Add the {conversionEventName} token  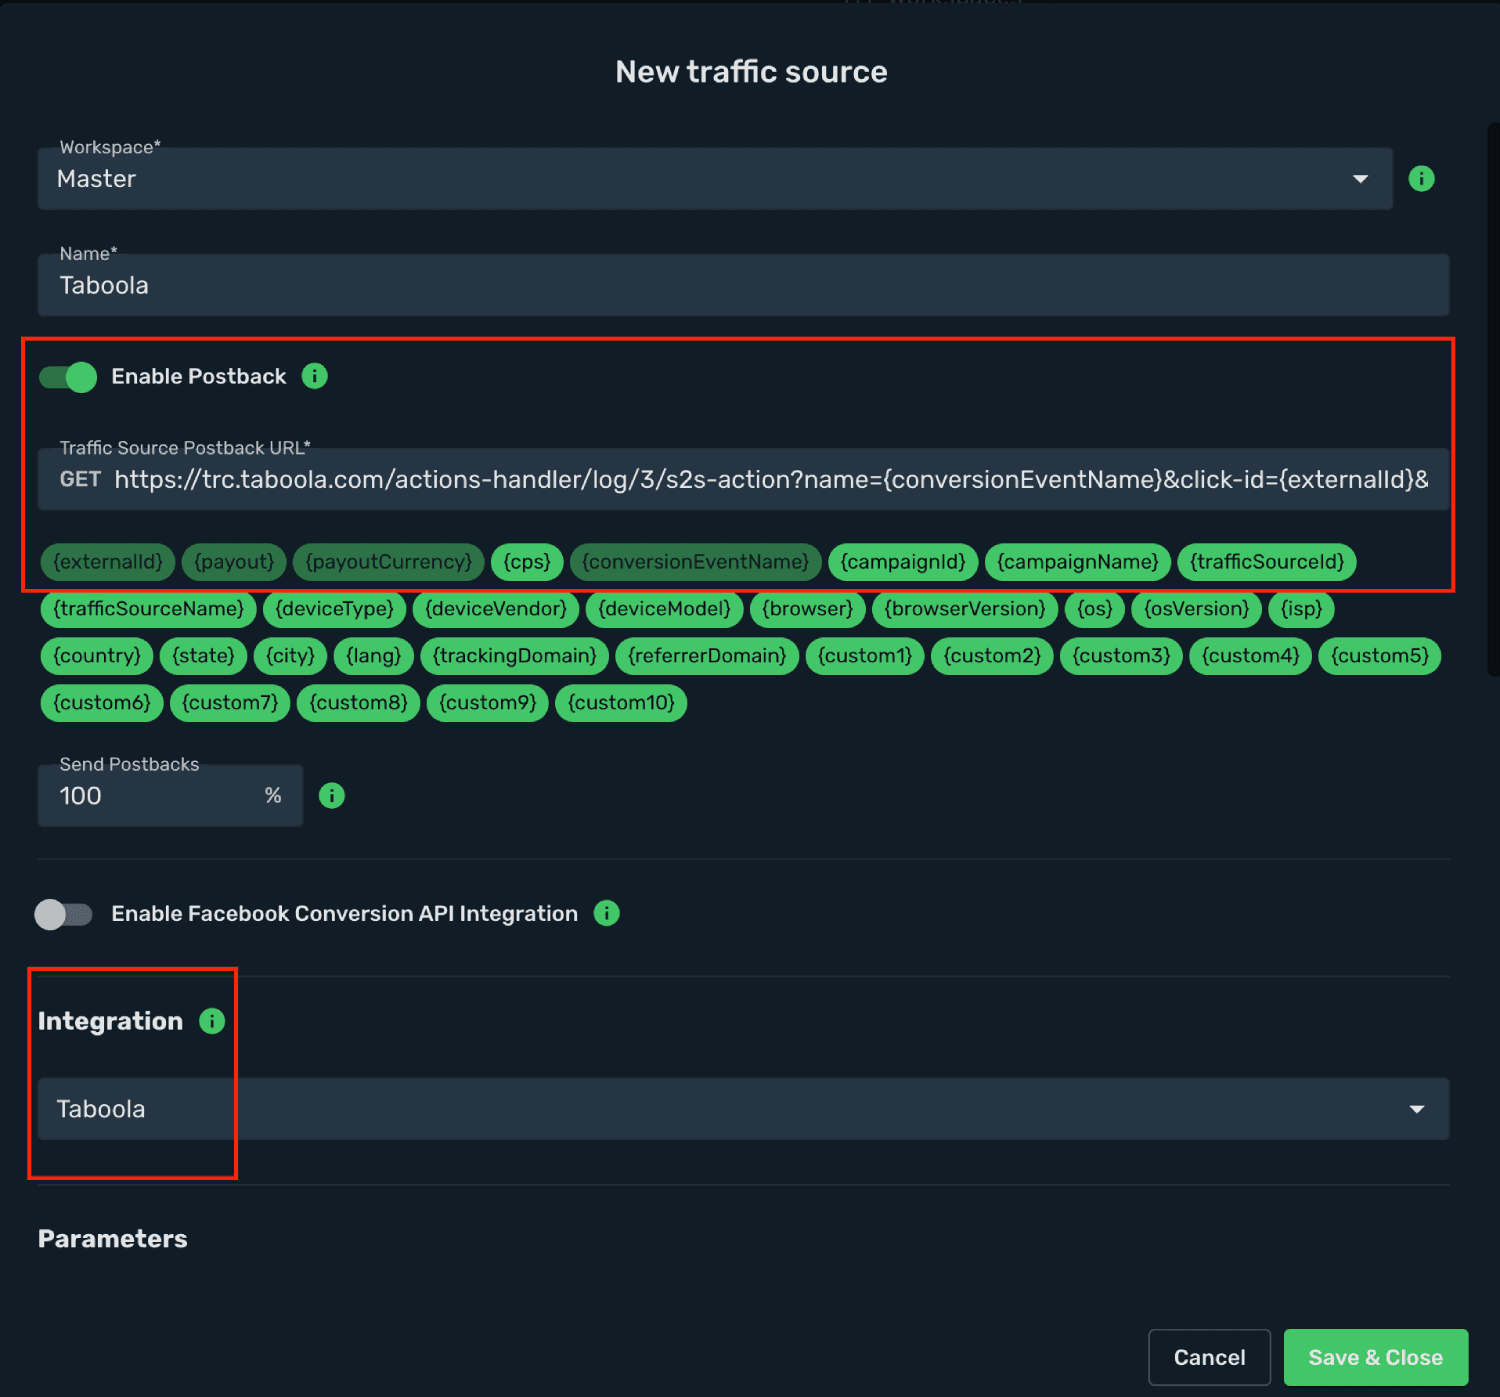(696, 562)
